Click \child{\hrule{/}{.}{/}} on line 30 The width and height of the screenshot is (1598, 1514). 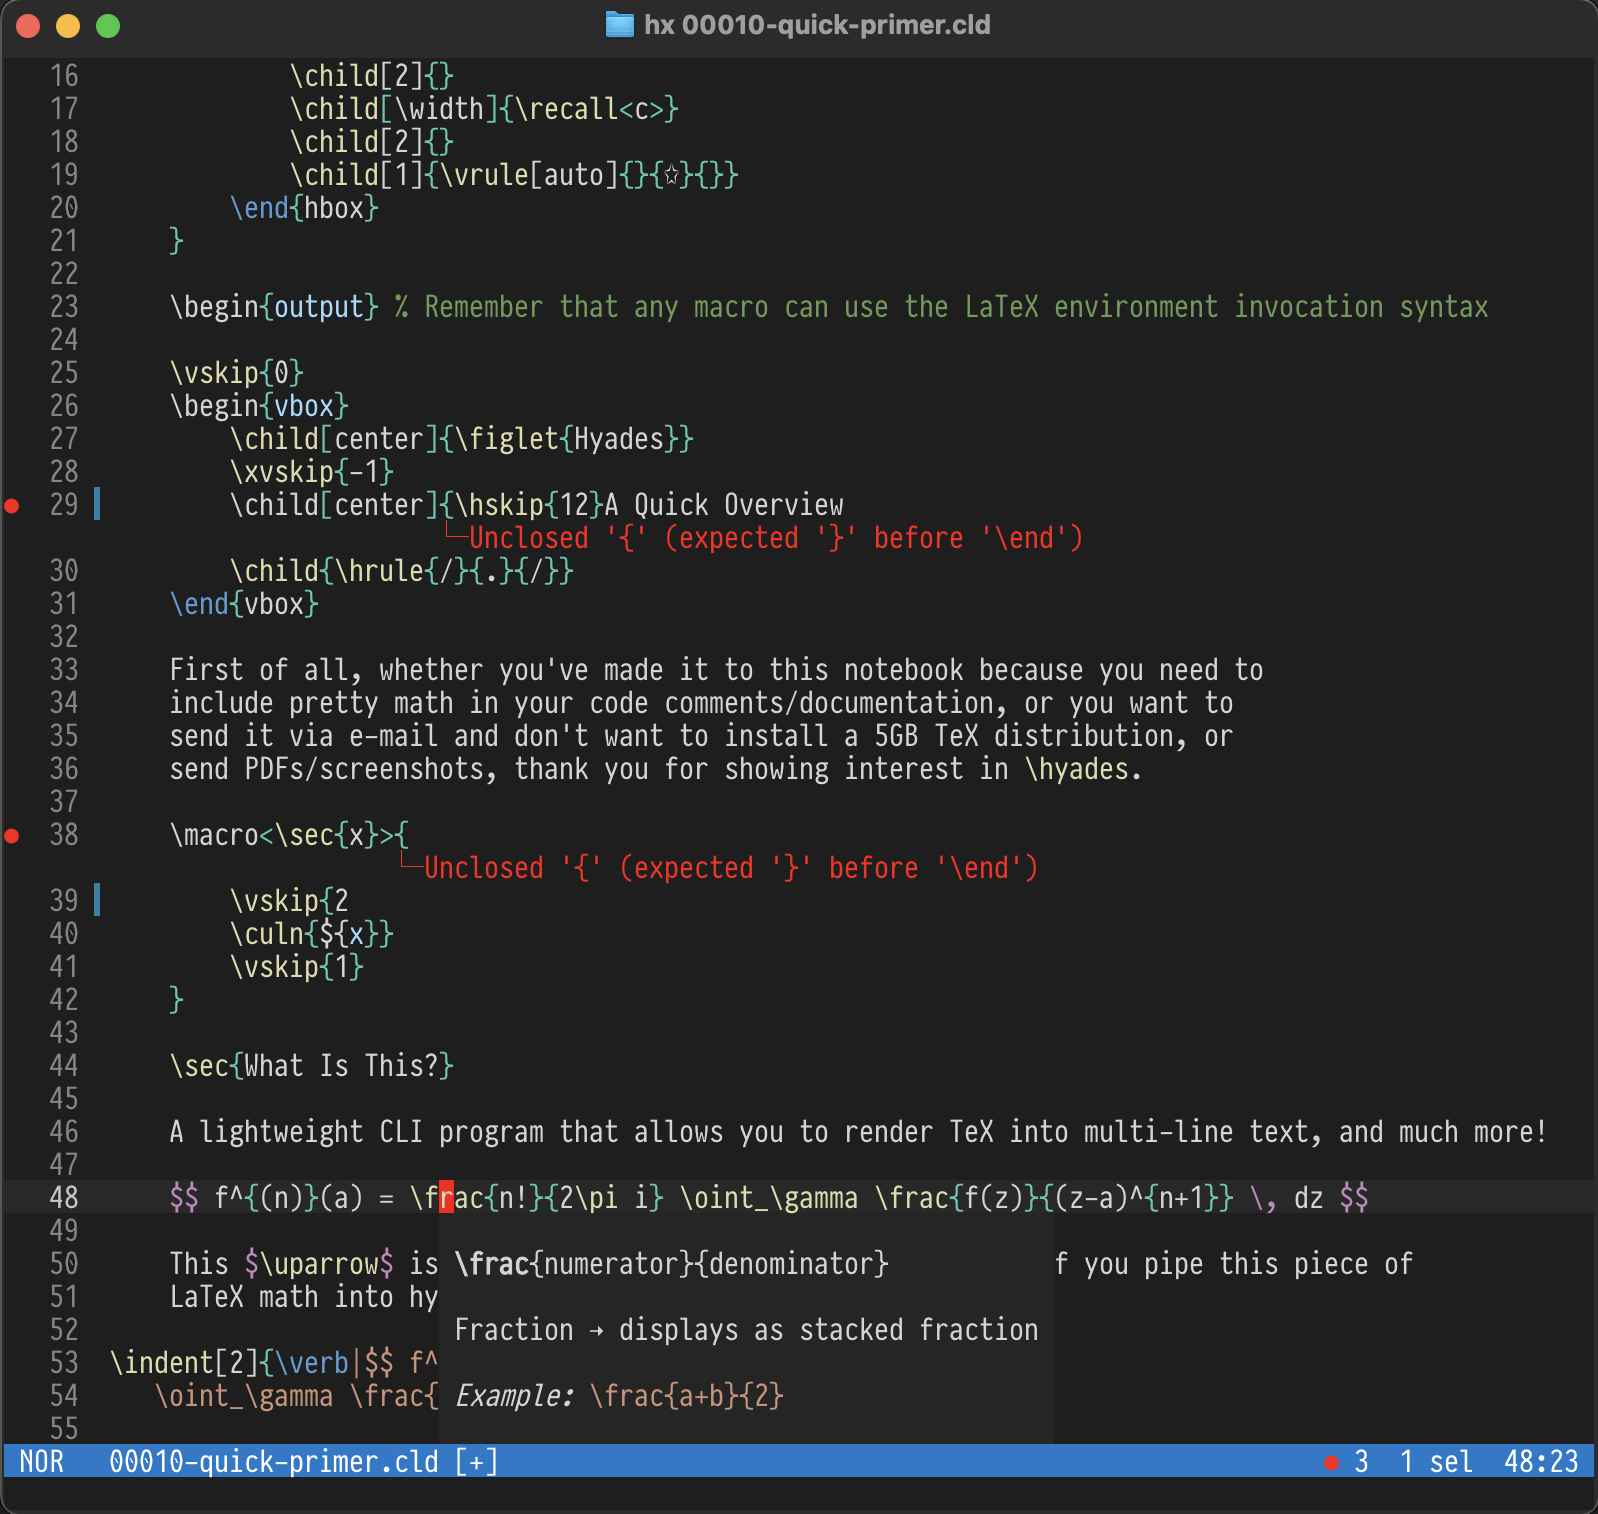tap(402, 571)
